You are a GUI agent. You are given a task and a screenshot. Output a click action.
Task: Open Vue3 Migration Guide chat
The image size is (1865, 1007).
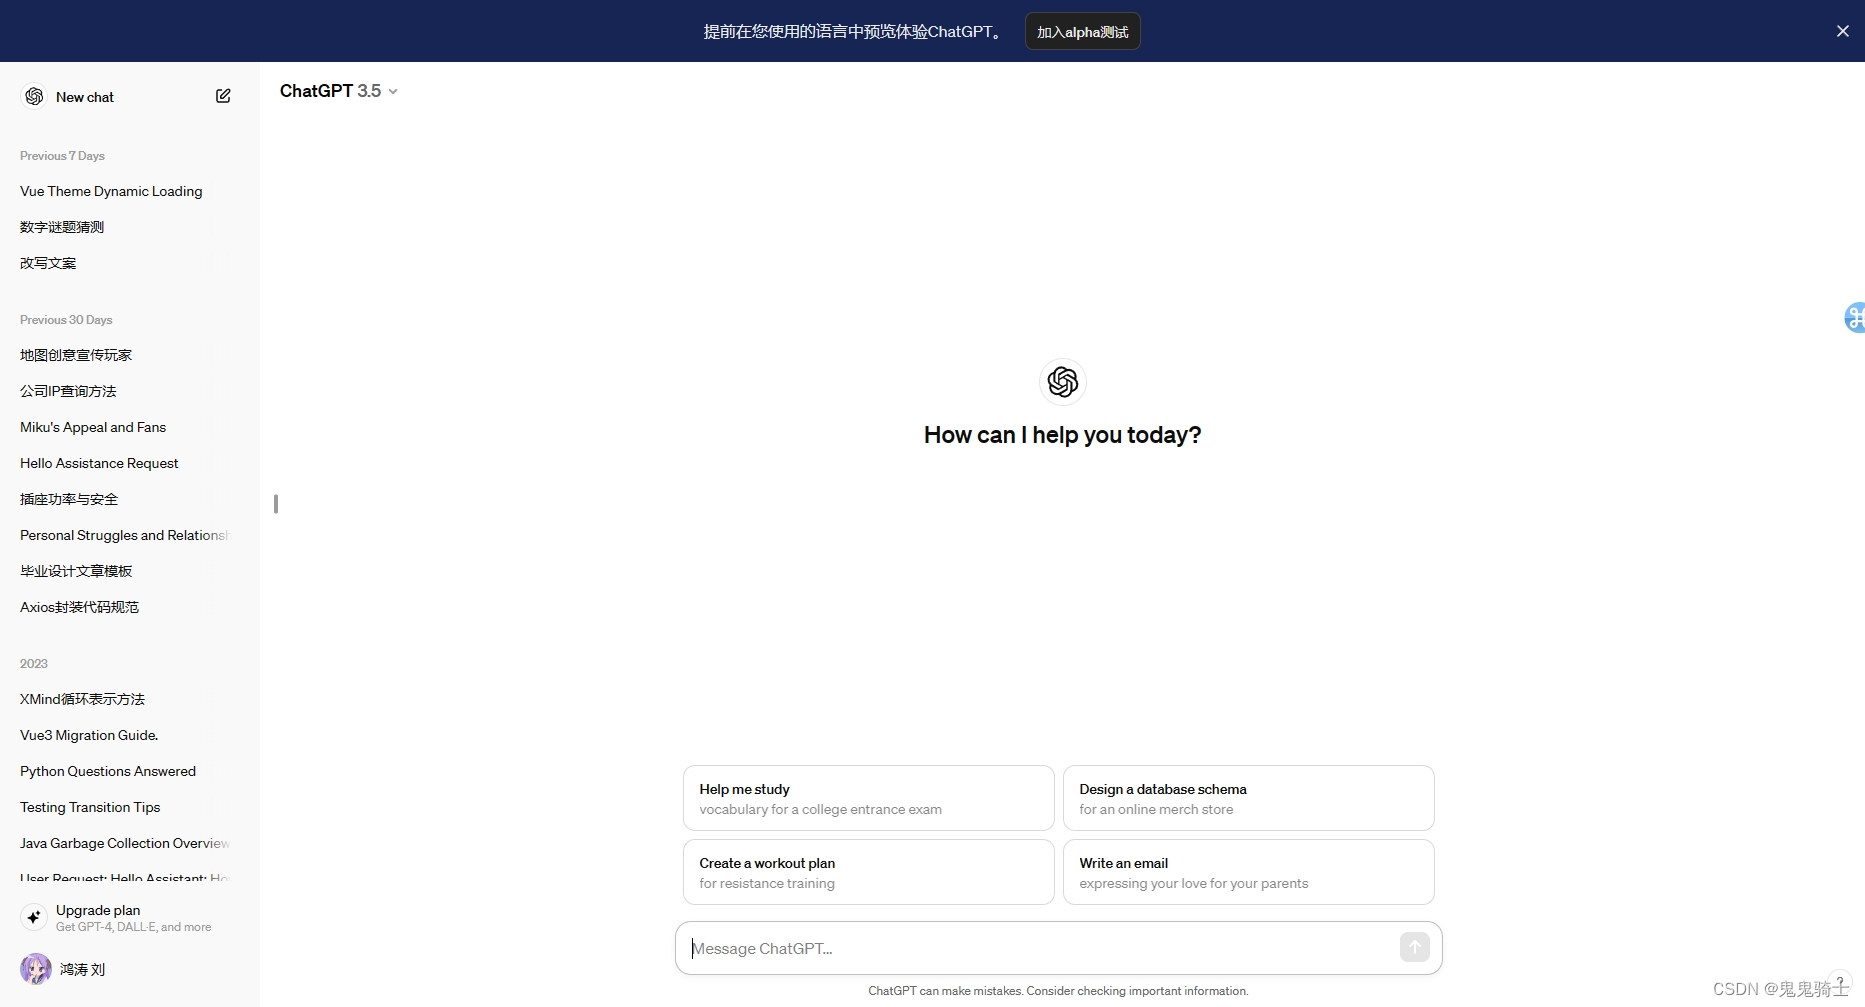tap(125, 735)
